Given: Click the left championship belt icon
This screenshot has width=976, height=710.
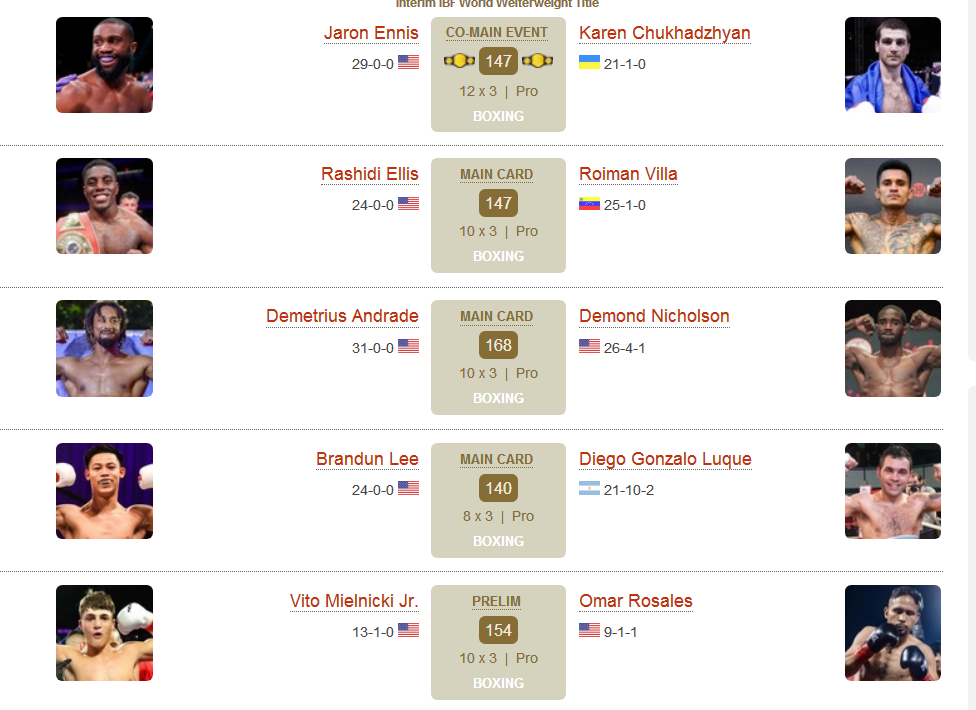Looking at the screenshot, I should point(458,61).
